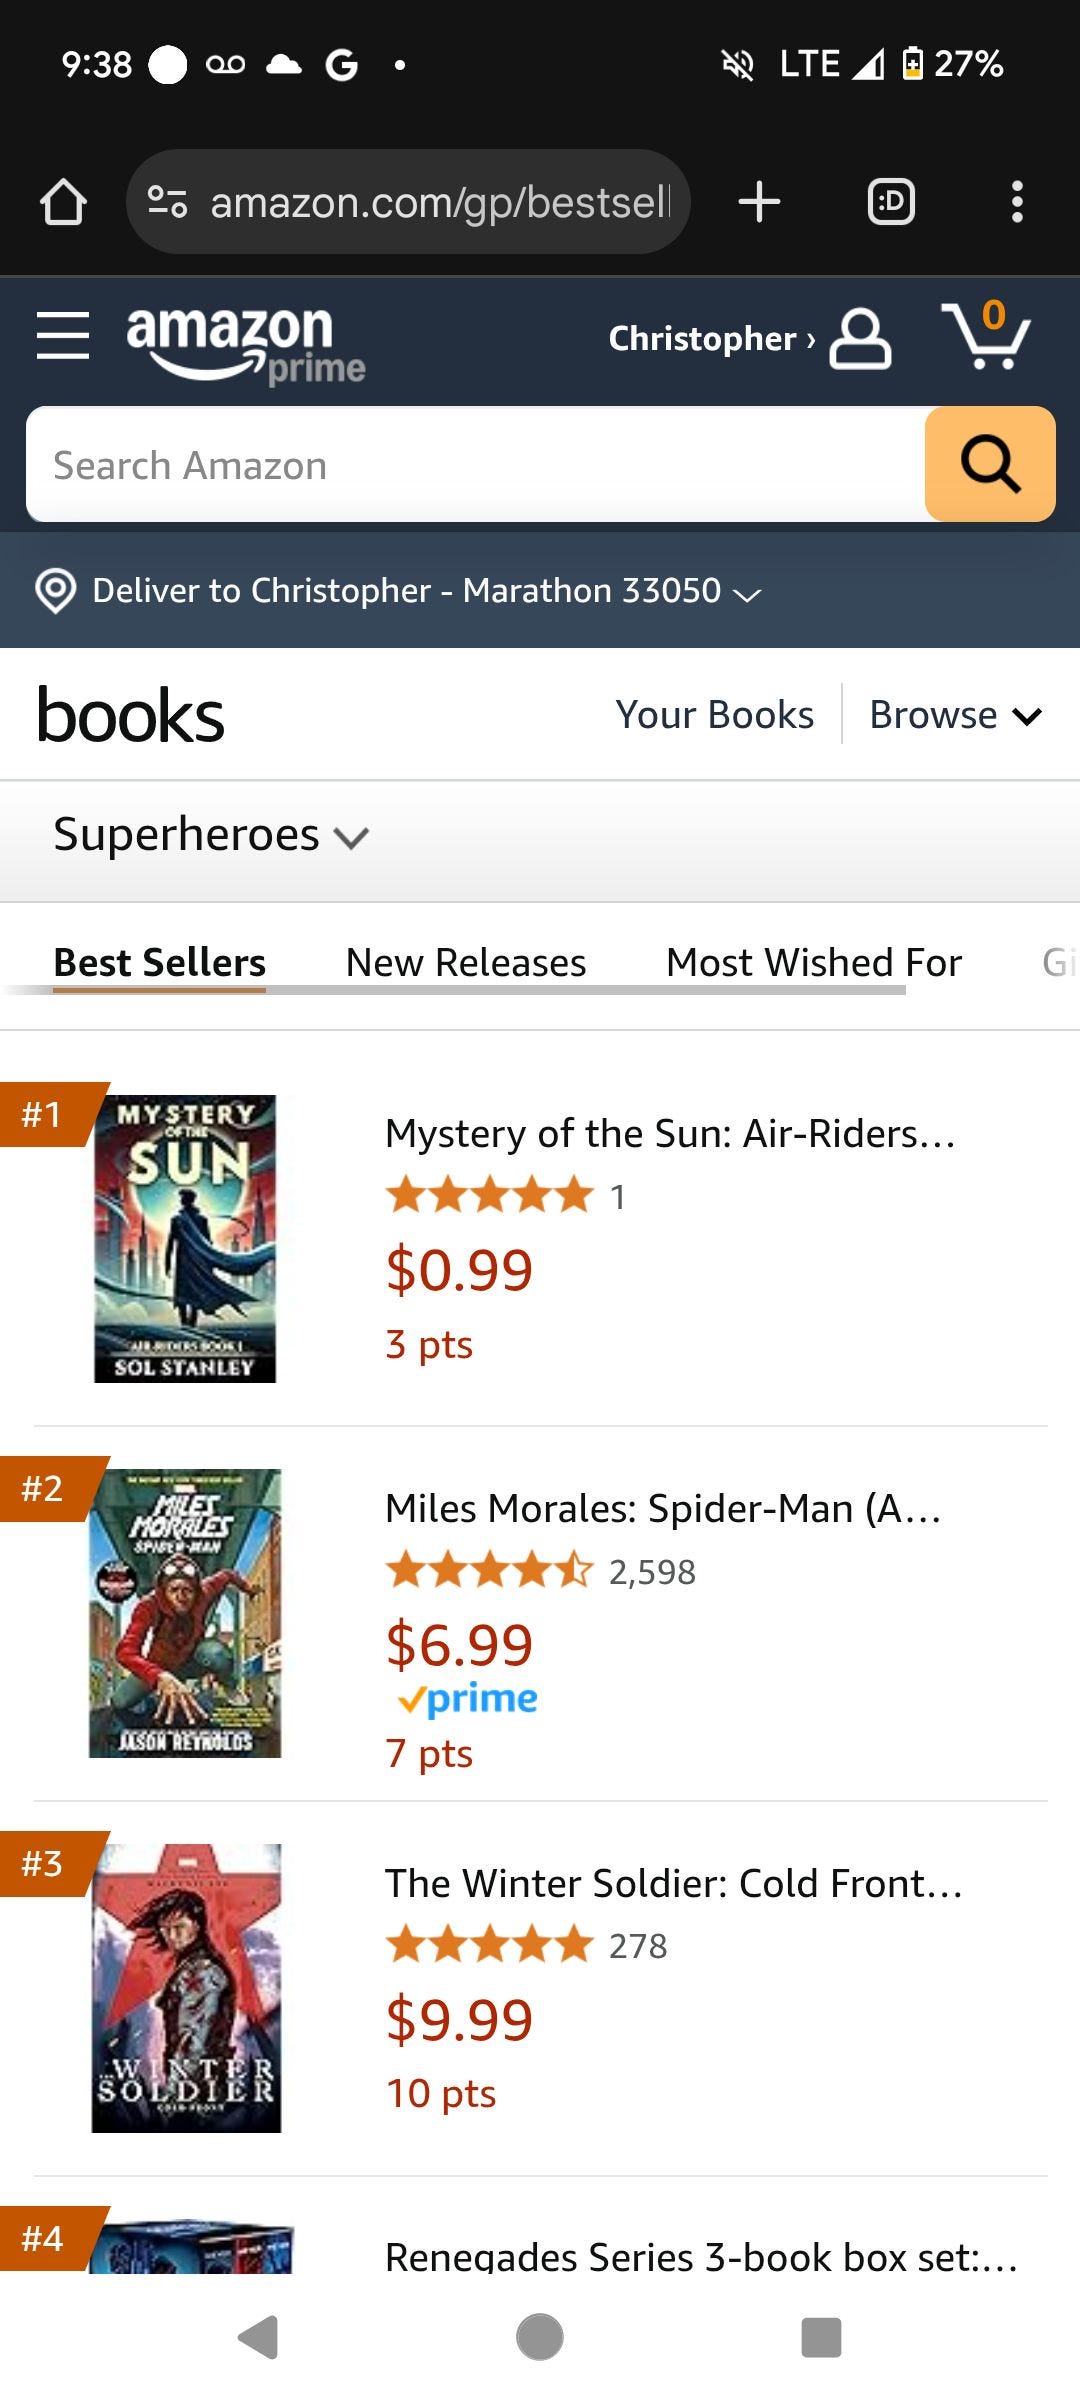This screenshot has width=1080, height=2400.
Task: Tap the Amazon Prime logo
Action: point(245,343)
